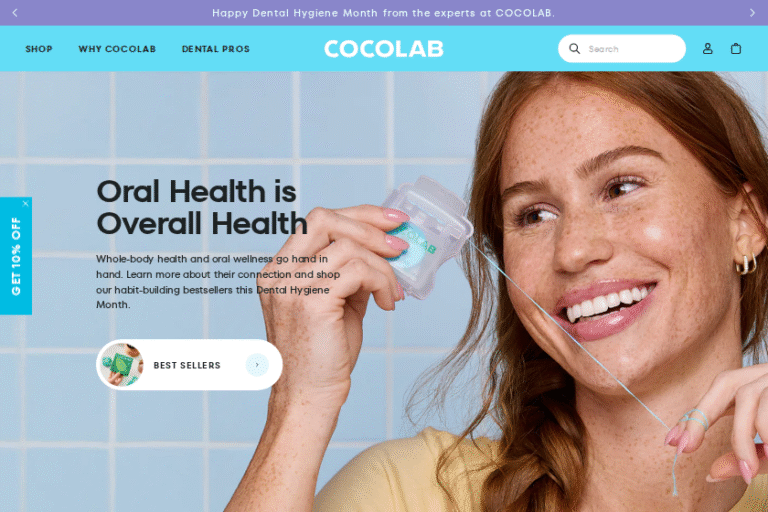Open the Why Cocolab menu item
Viewport: 768px width, 512px height.
point(117,49)
